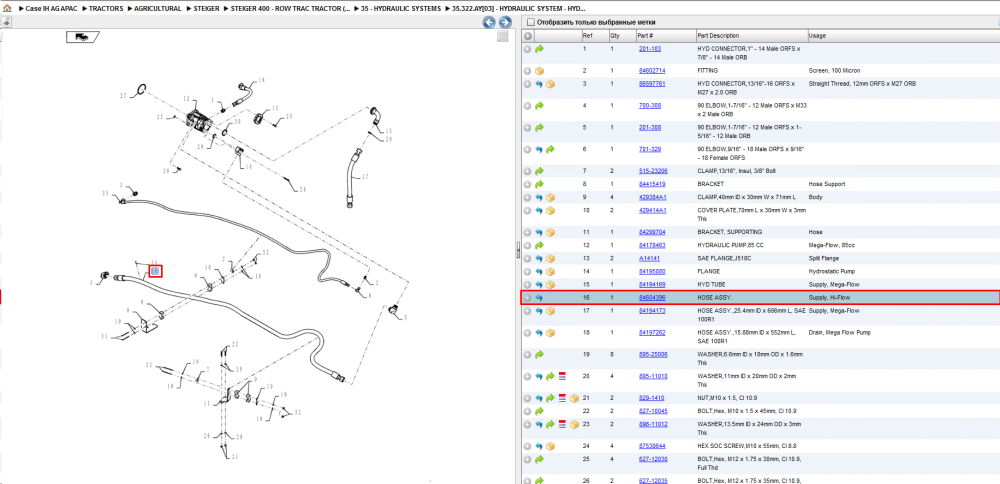Open STEIGER breadcrumb
1000x484 pixels.
pyautogui.click(x=207, y=8)
